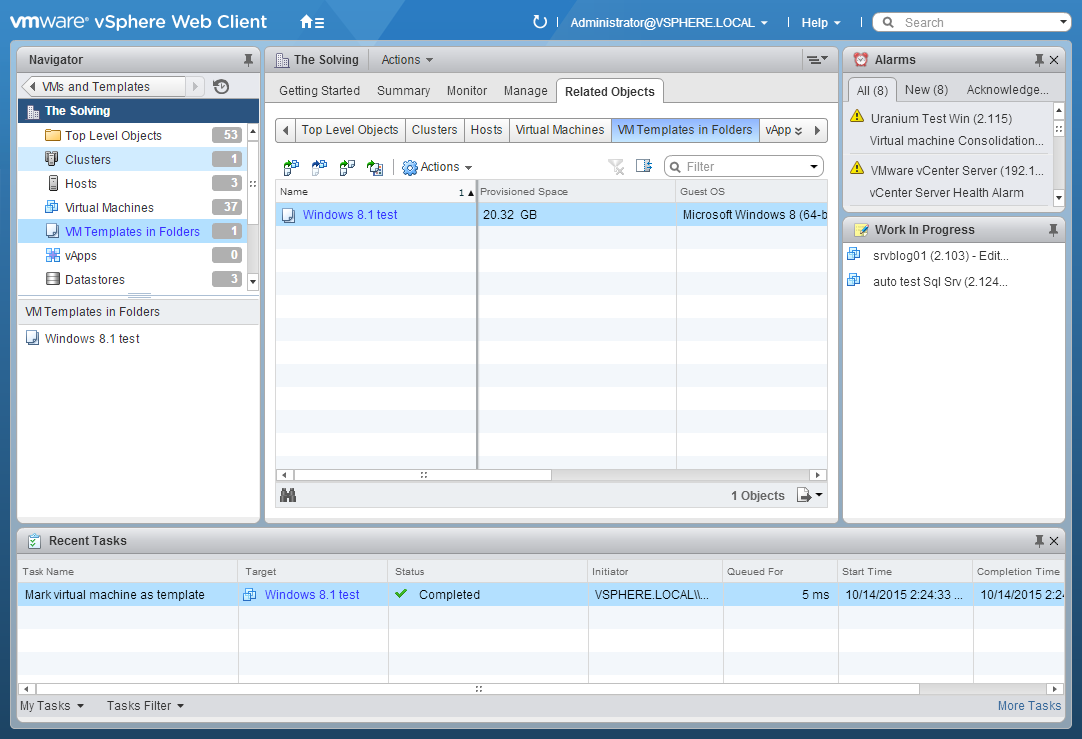Open the My Tasks dropdown
Image resolution: width=1082 pixels, height=739 pixels.
pyautogui.click(x=52, y=706)
